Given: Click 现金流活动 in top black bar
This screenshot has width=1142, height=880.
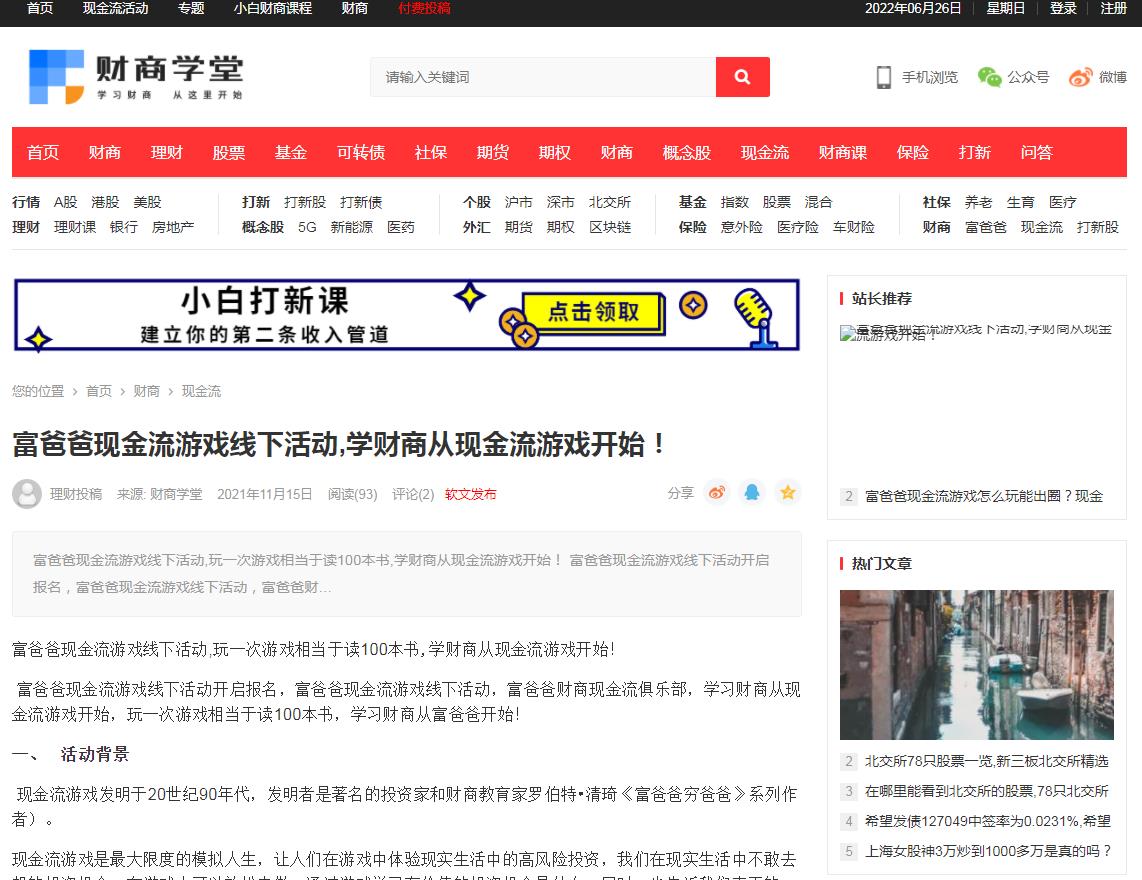Looking at the screenshot, I should click(x=115, y=8).
